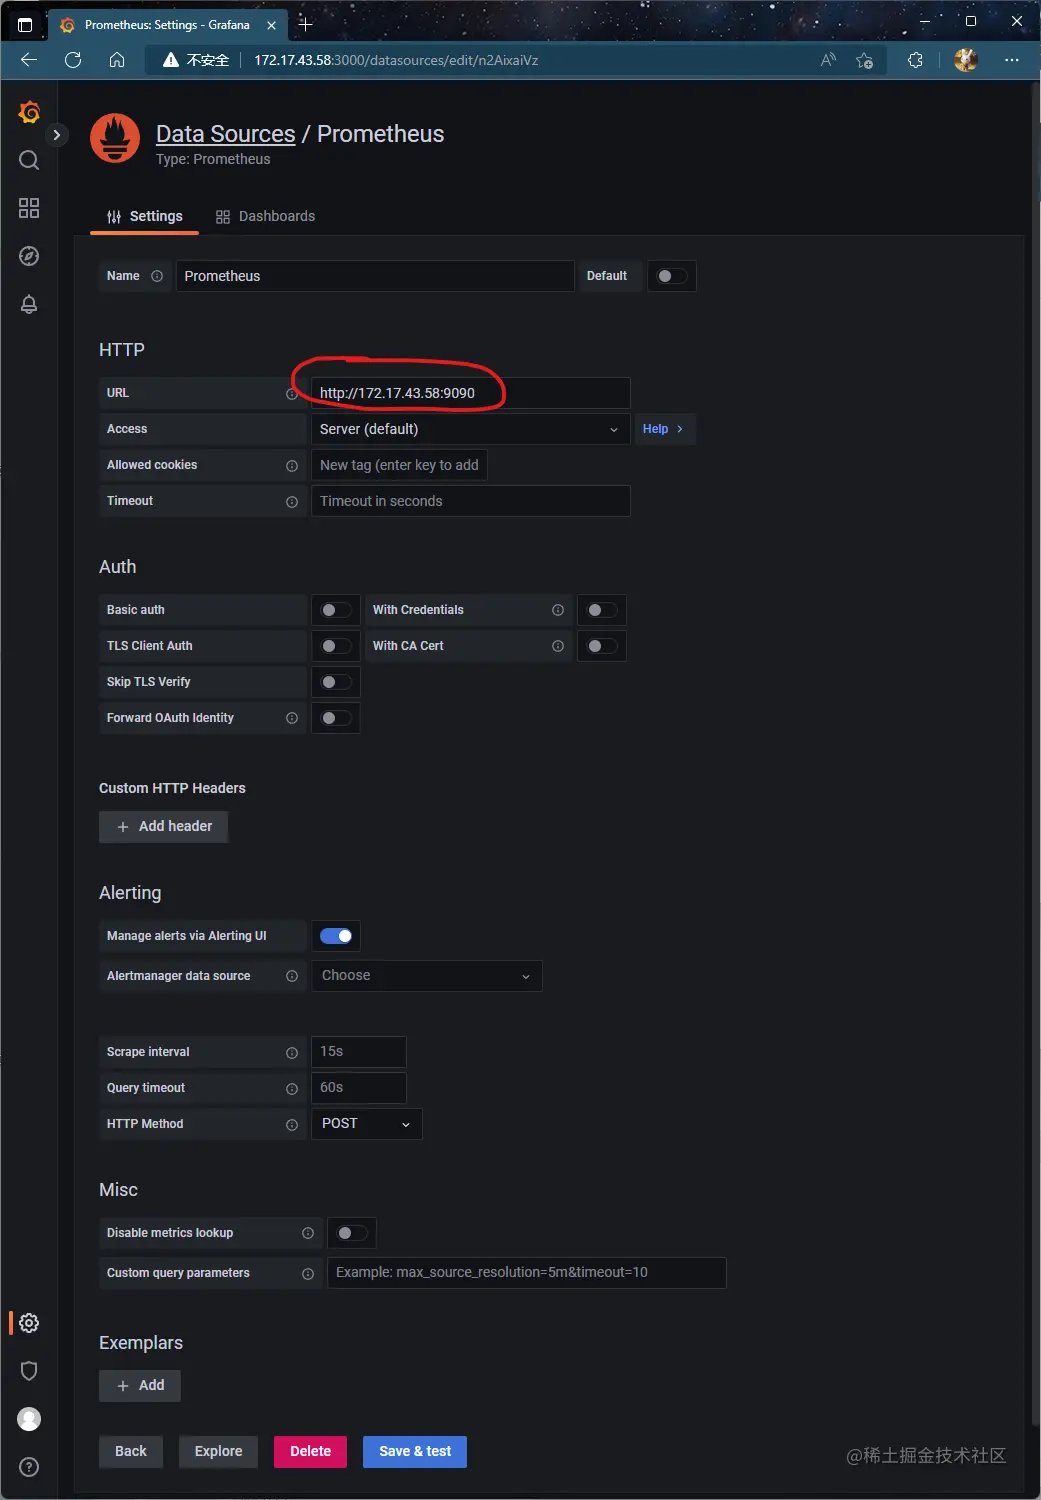
Task: Open browser extensions puzzle icon
Action: coord(915,60)
